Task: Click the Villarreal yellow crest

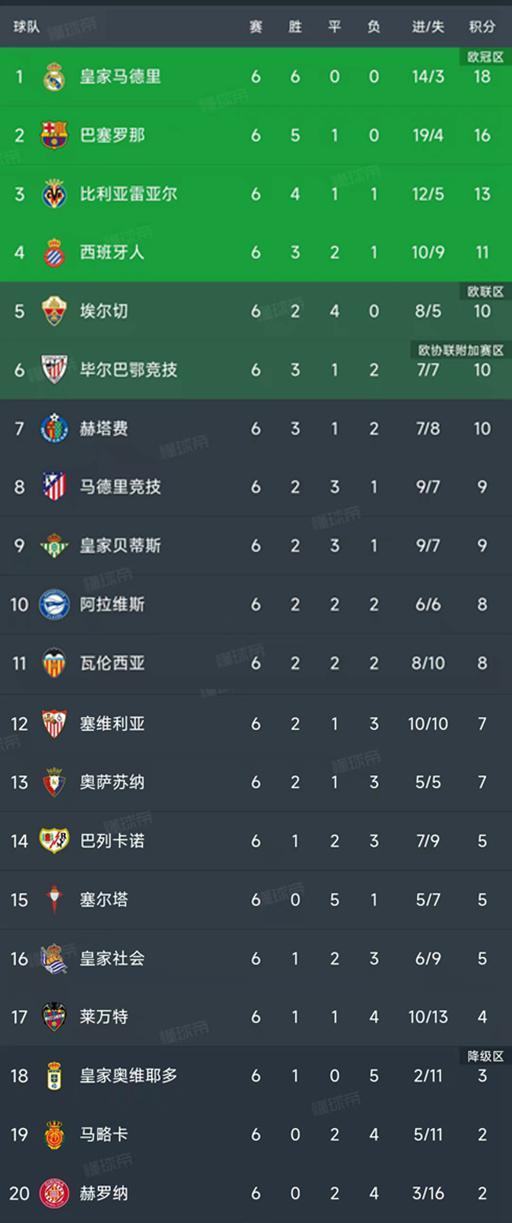Action: point(54,194)
